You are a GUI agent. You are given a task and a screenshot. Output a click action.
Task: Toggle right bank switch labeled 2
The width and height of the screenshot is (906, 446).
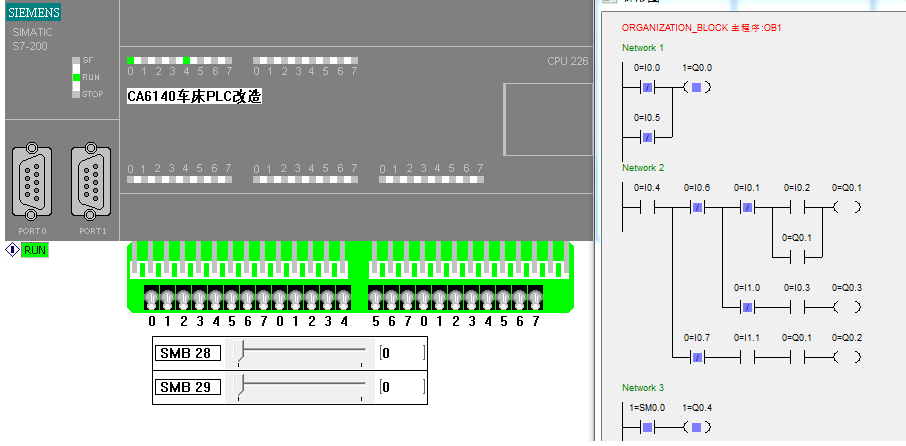pos(455,299)
